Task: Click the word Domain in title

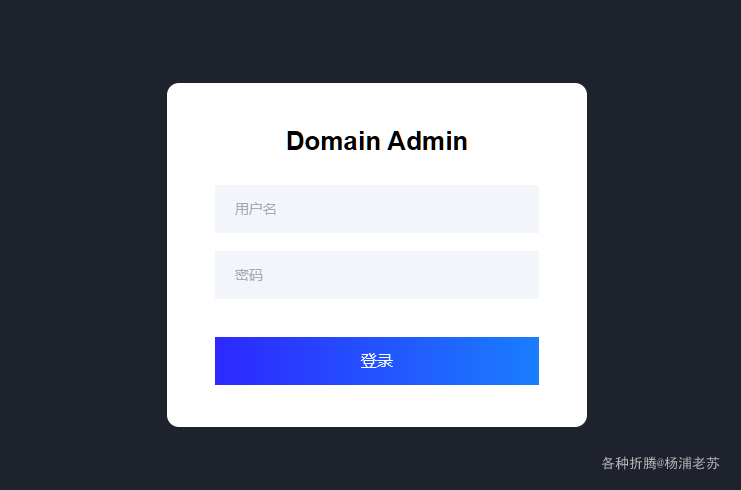Action: pos(332,141)
